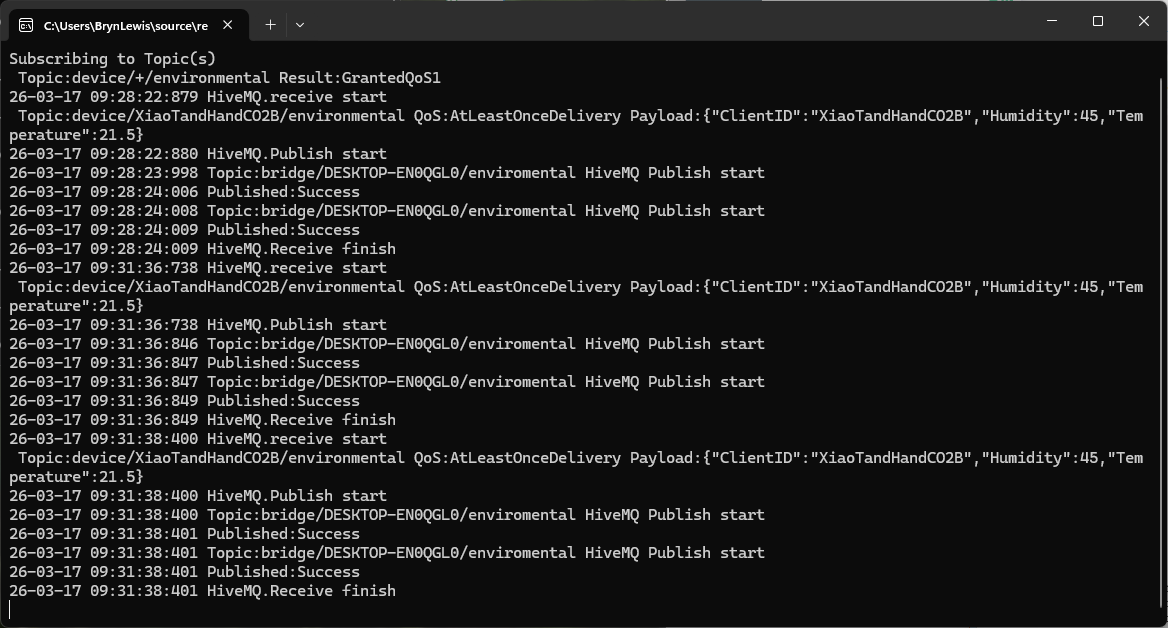
Task: Click the 09:31:36:849 HiveMQ.Receive finish line
Action: (x=203, y=420)
